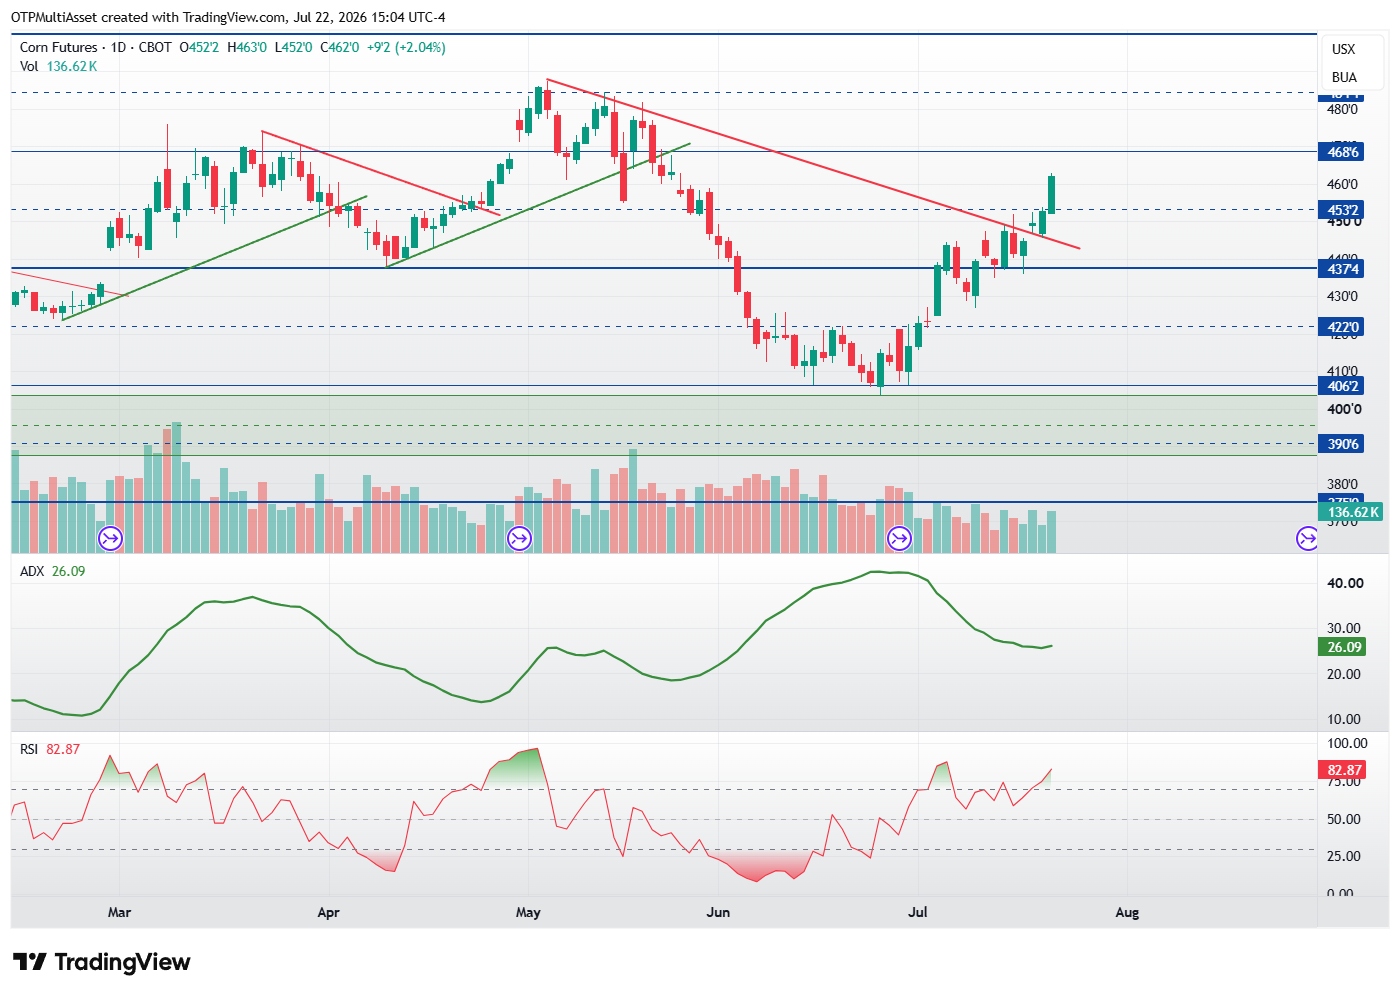Click the 10.00 ADX scale value
This screenshot has width=1400, height=996.
(1345, 719)
